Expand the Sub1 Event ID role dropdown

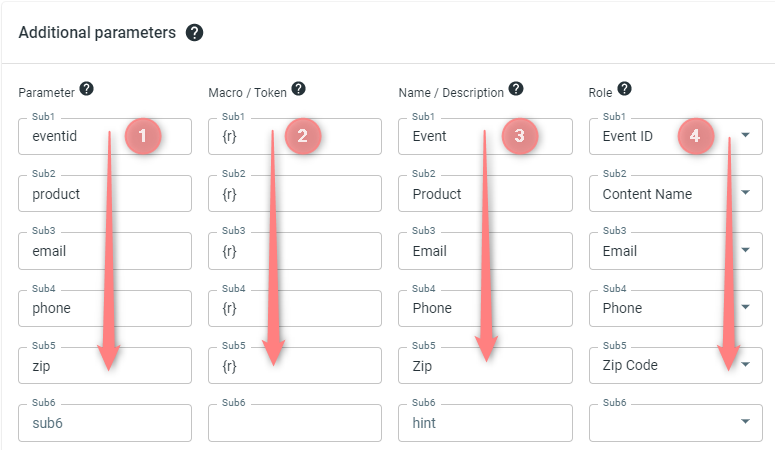coord(676,136)
